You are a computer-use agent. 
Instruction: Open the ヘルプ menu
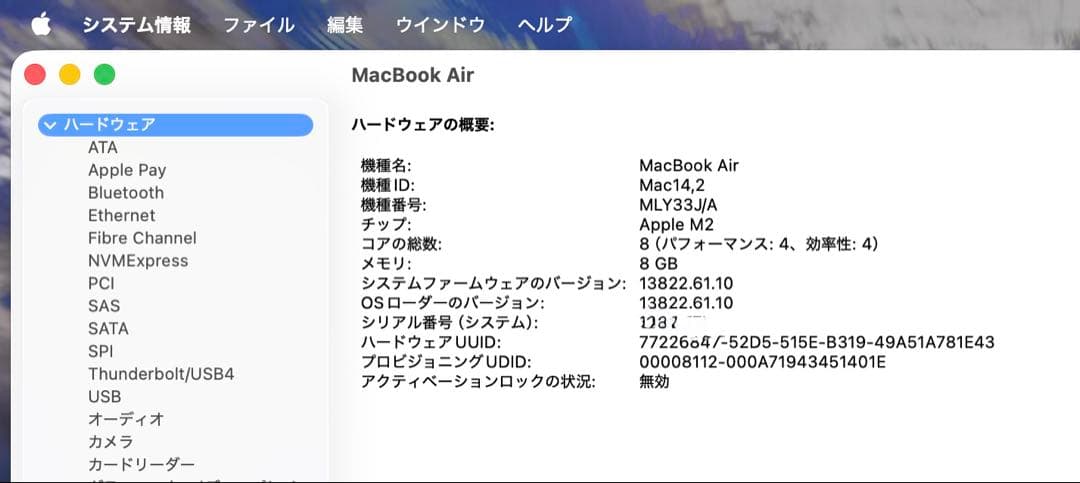(545, 25)
